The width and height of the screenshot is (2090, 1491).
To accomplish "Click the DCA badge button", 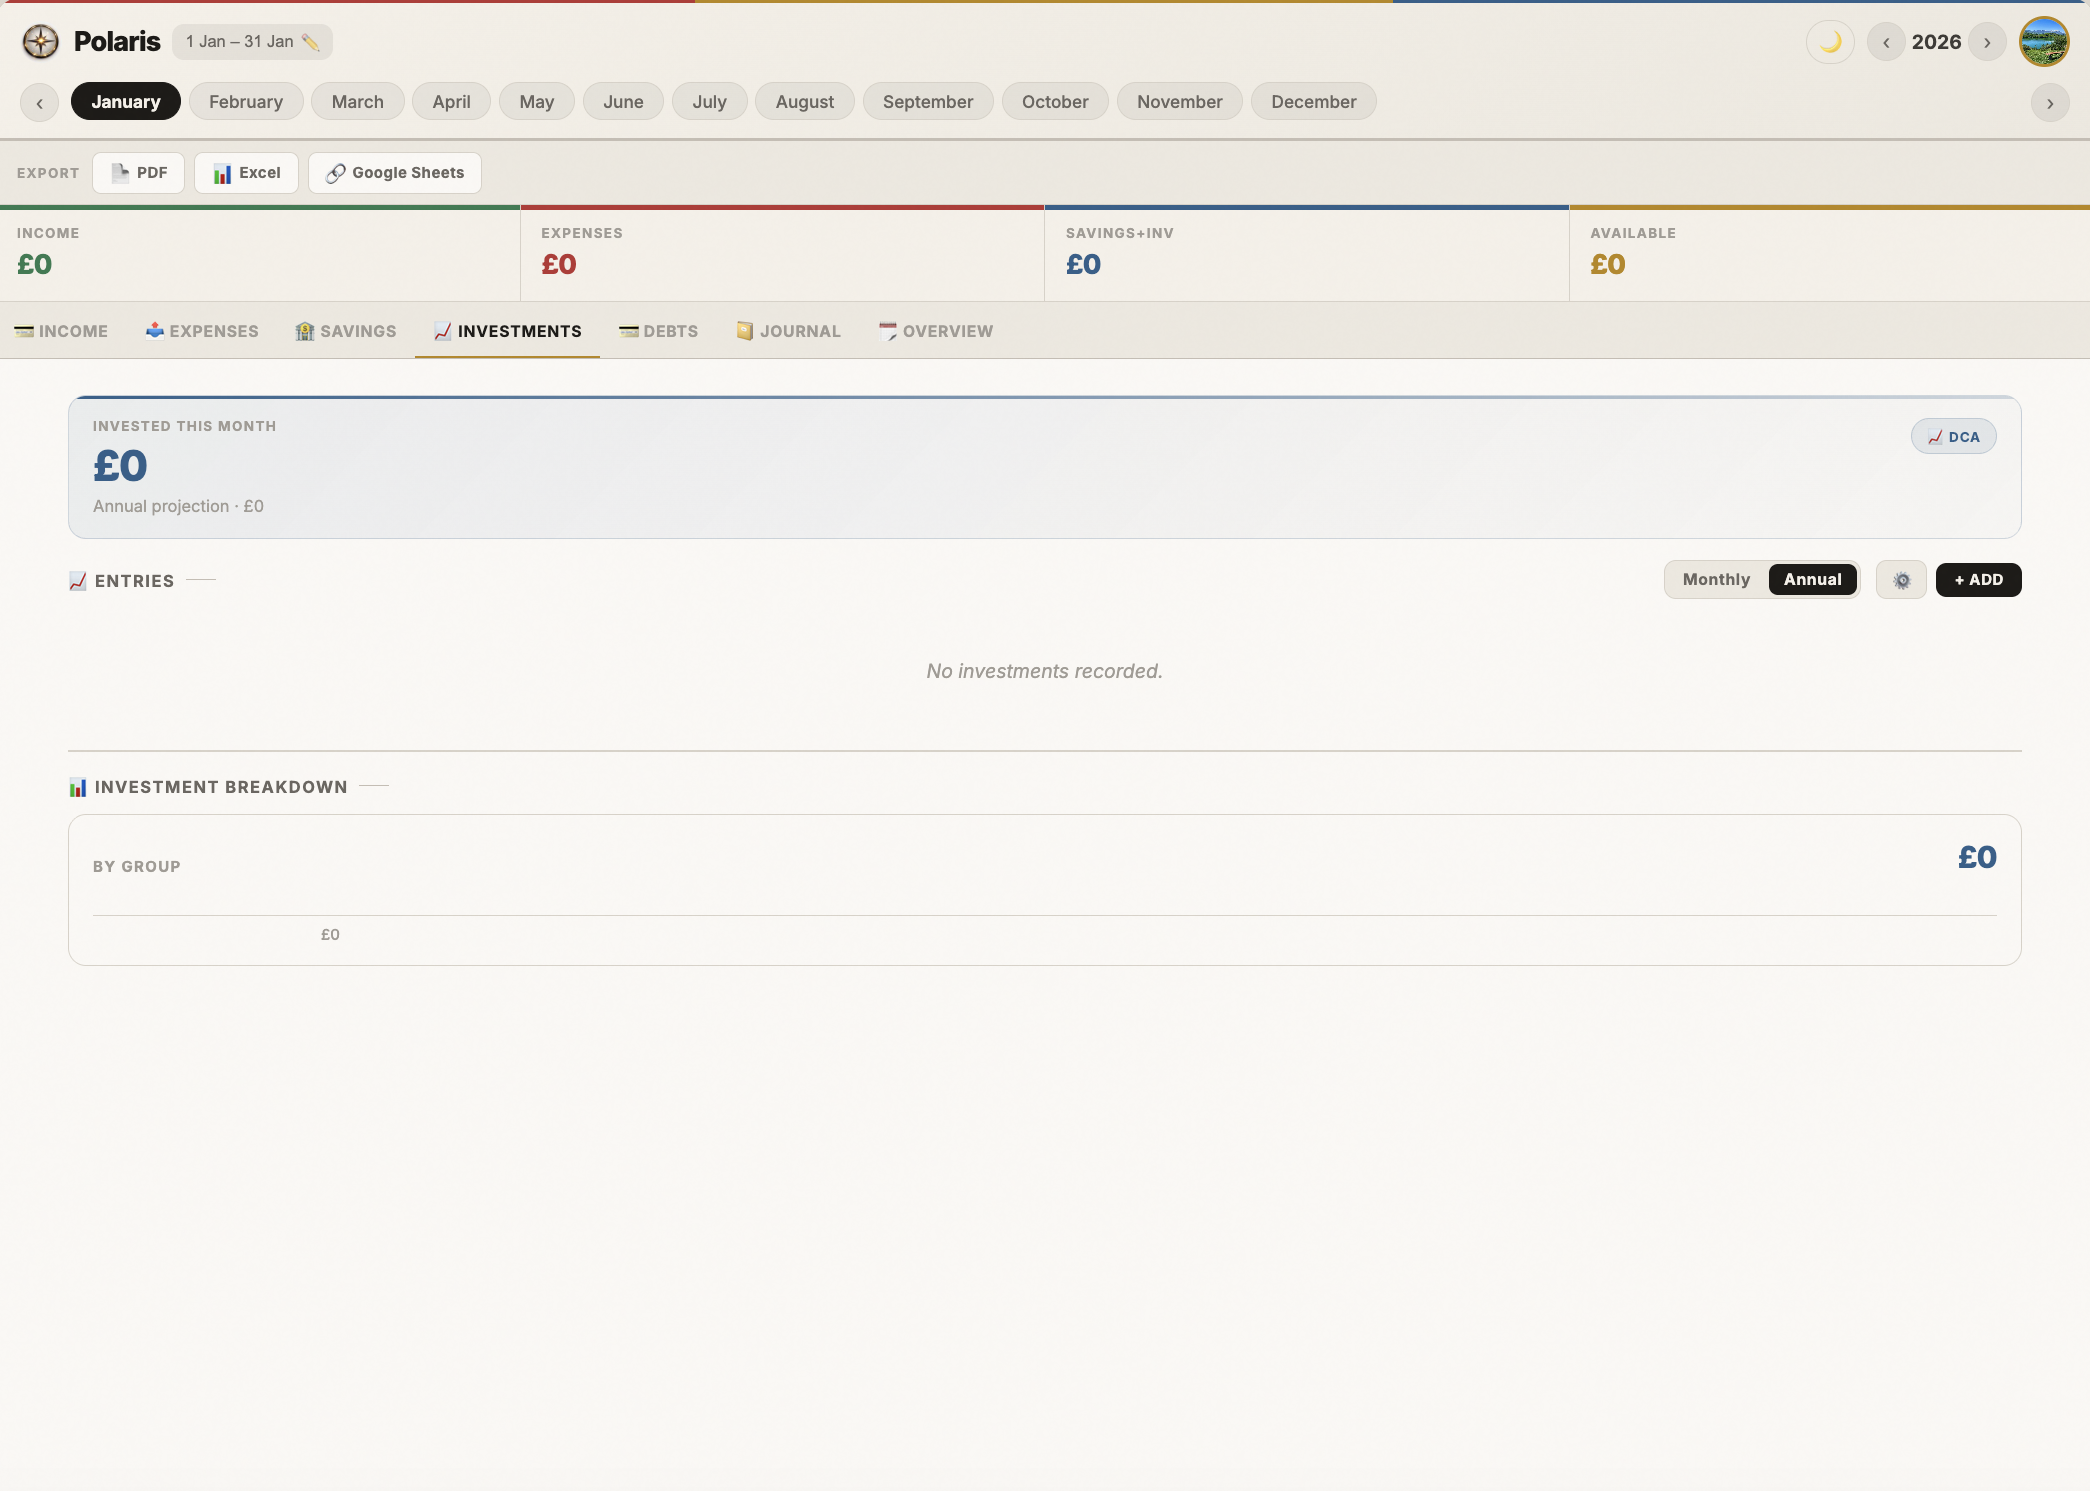I will (x=1954, y=437).
